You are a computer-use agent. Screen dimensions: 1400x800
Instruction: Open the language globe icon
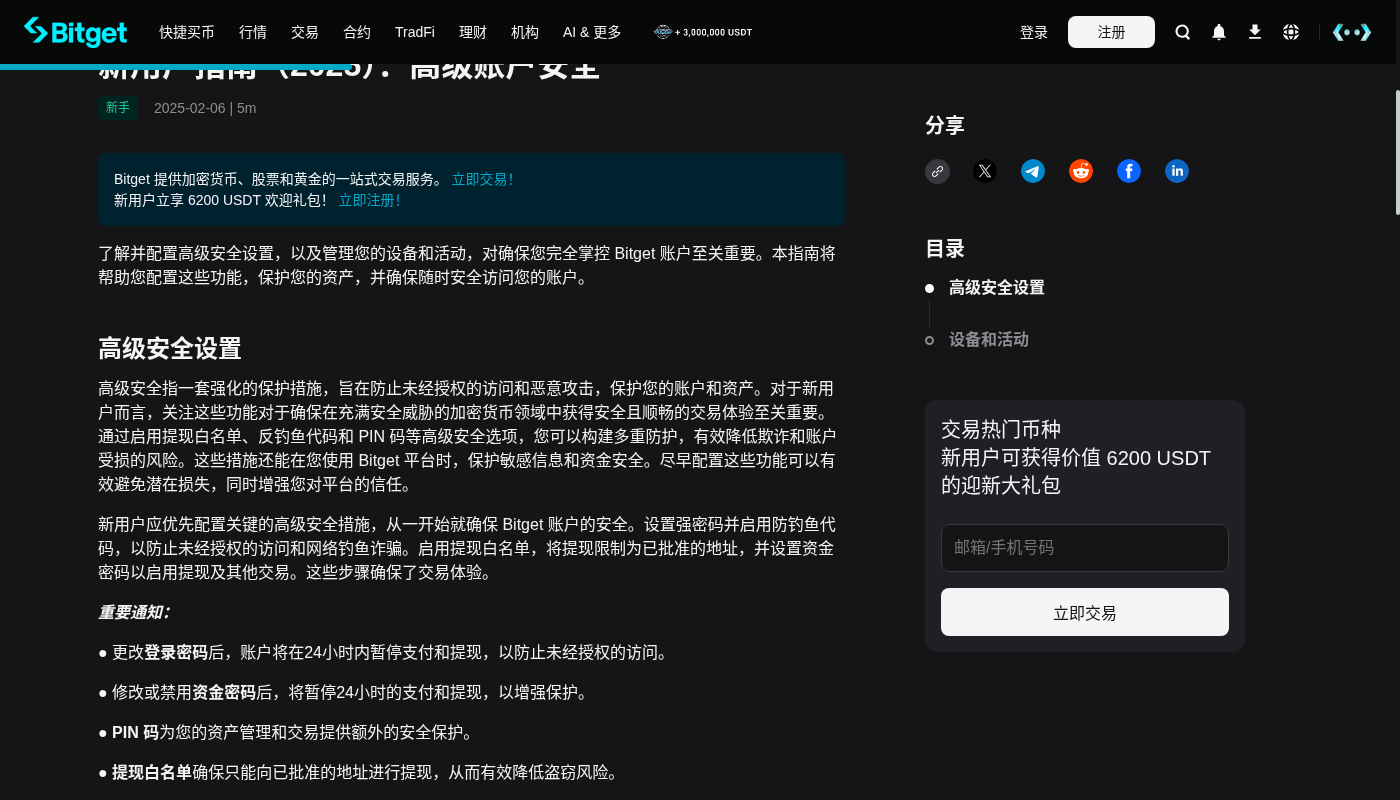[1291, 32]
